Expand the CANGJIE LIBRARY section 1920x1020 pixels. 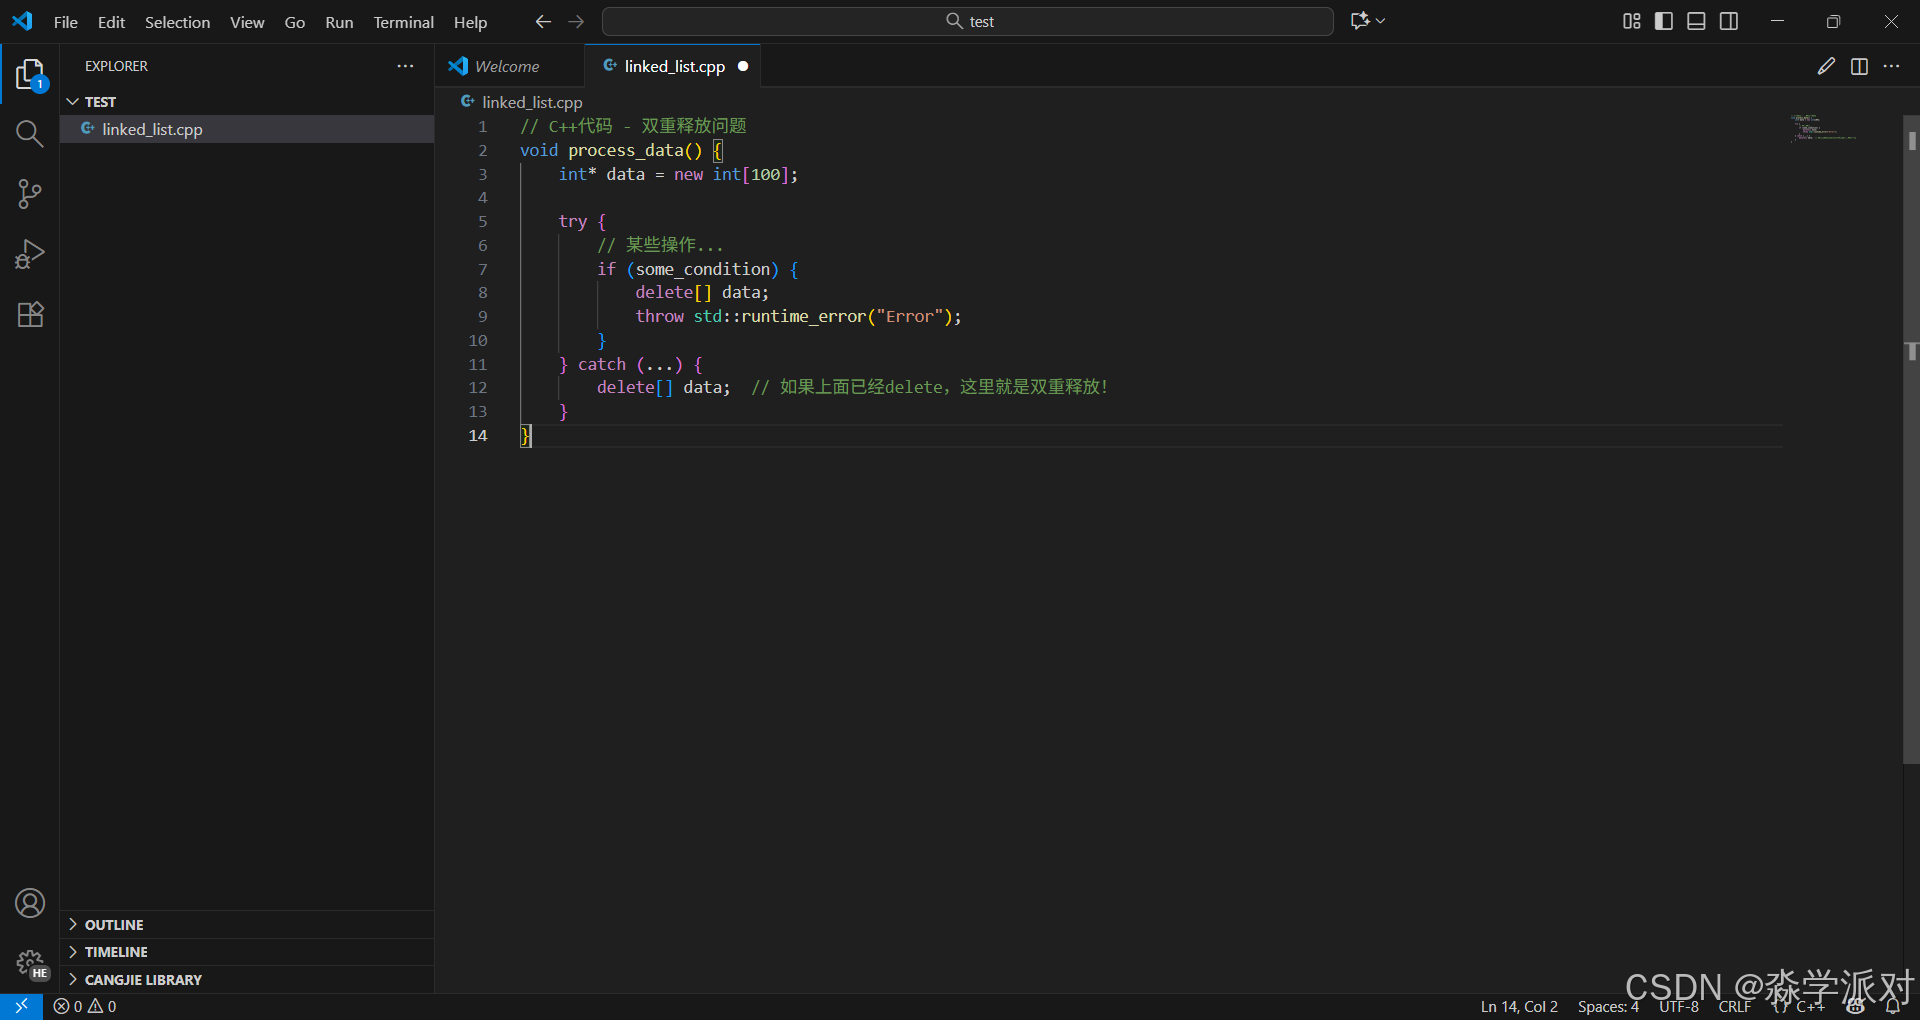point(247,980)
